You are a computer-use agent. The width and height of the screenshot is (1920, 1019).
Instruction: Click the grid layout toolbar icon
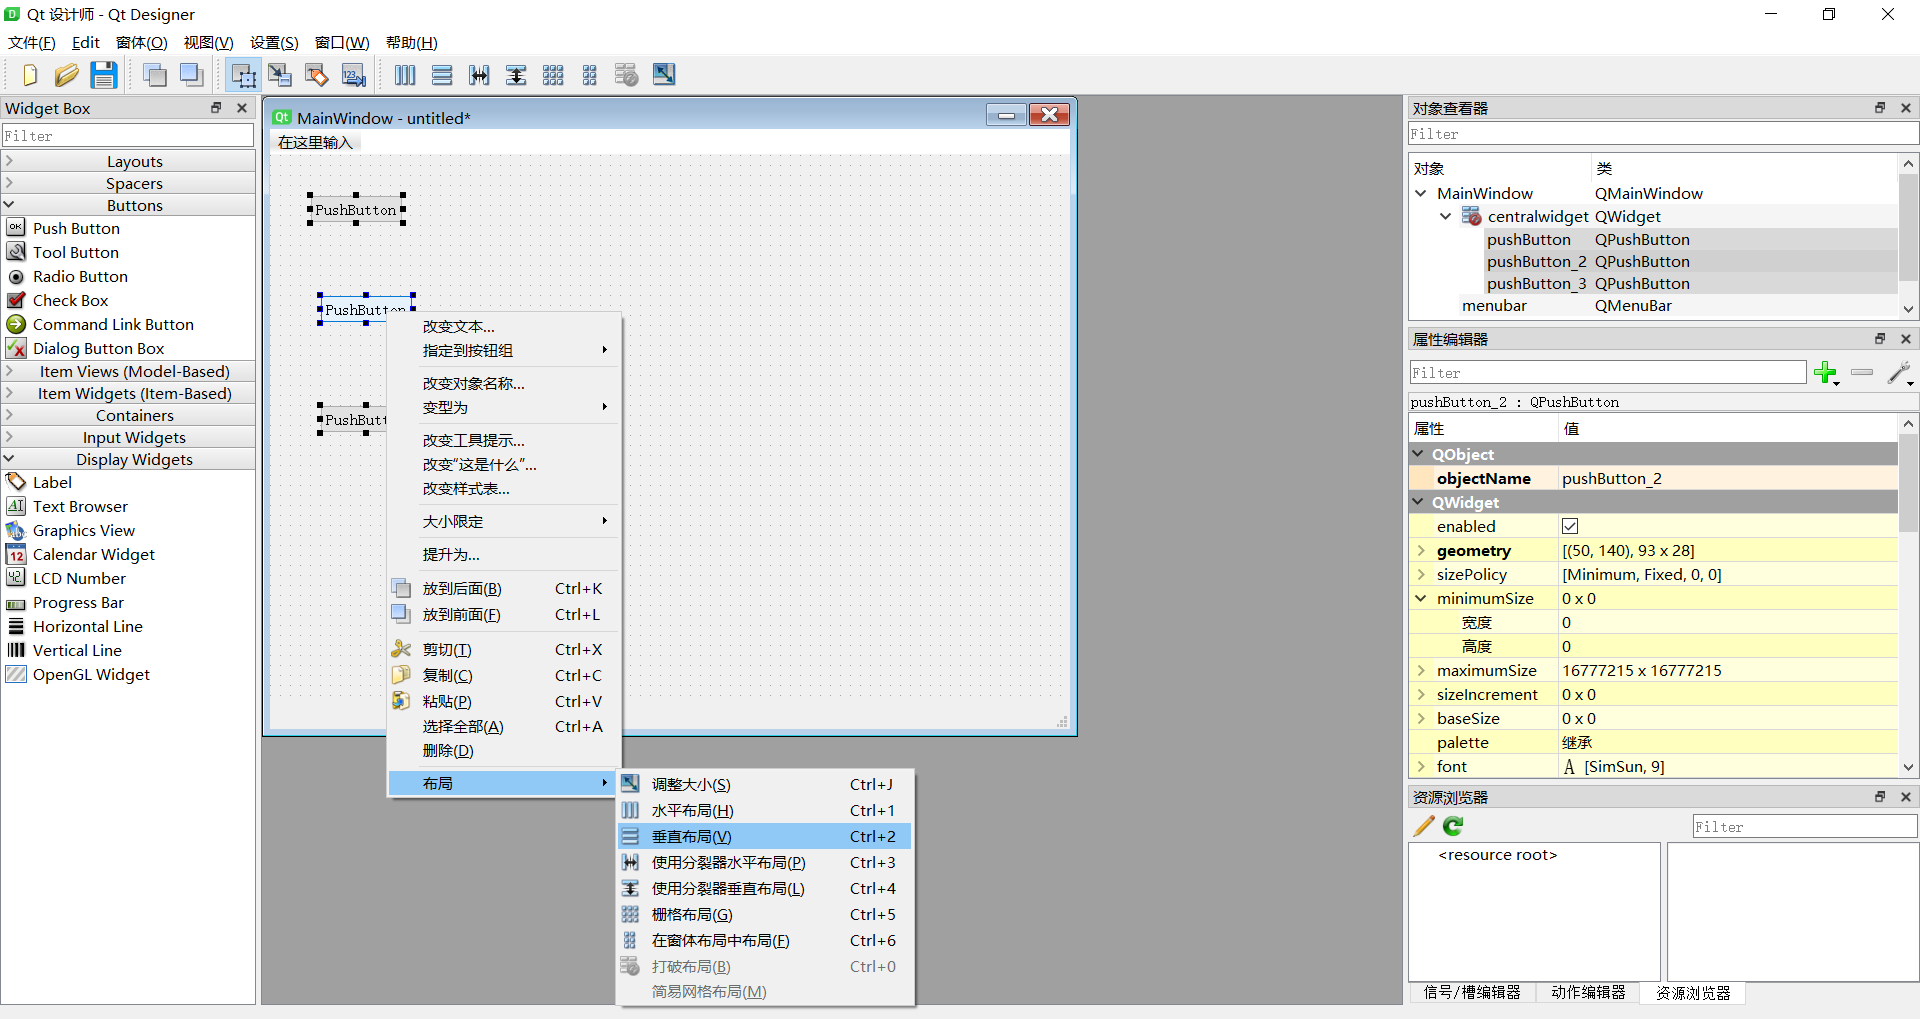(x=553, y=75)
